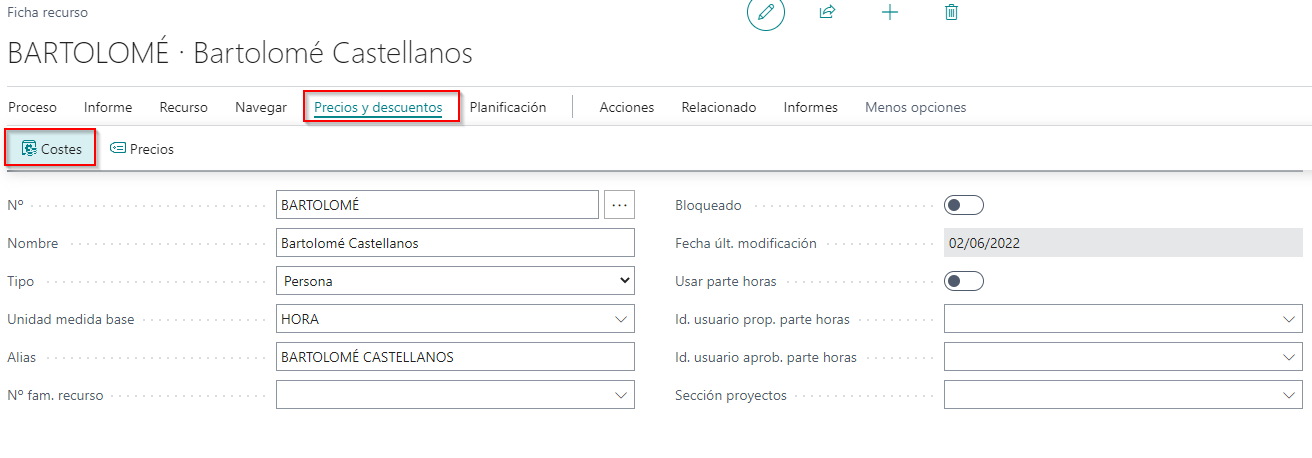Open the Navegar menu
This screenshot has width=1312, height=458.
(x=261, y=107)
